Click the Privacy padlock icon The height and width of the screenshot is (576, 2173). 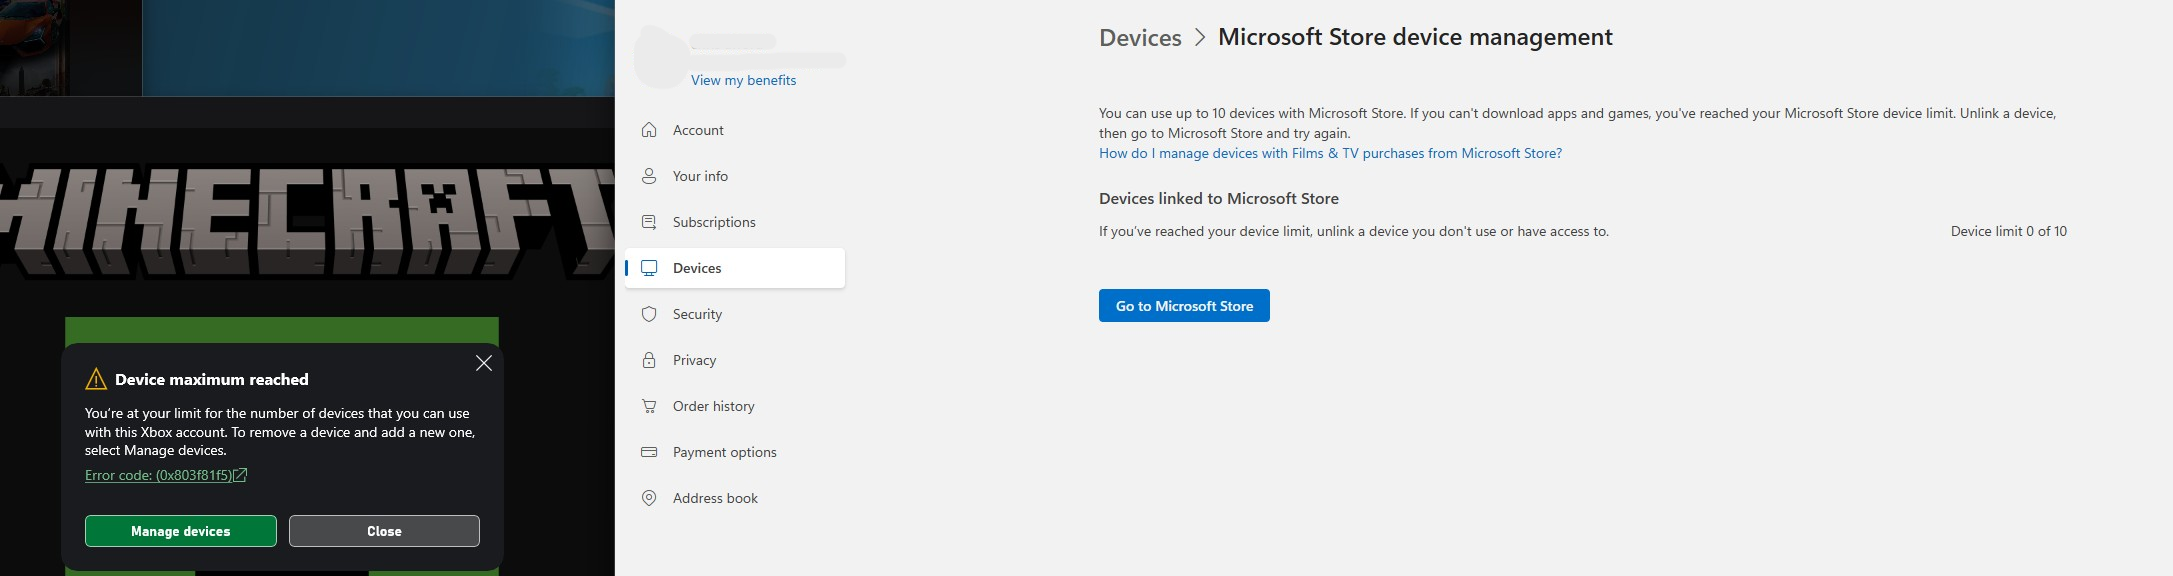point(649,360)
